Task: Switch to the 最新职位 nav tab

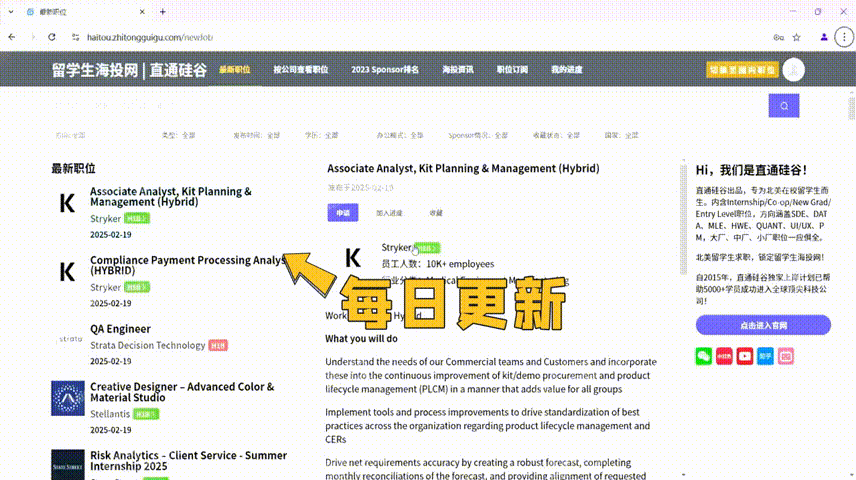Action: coord(235,69)
